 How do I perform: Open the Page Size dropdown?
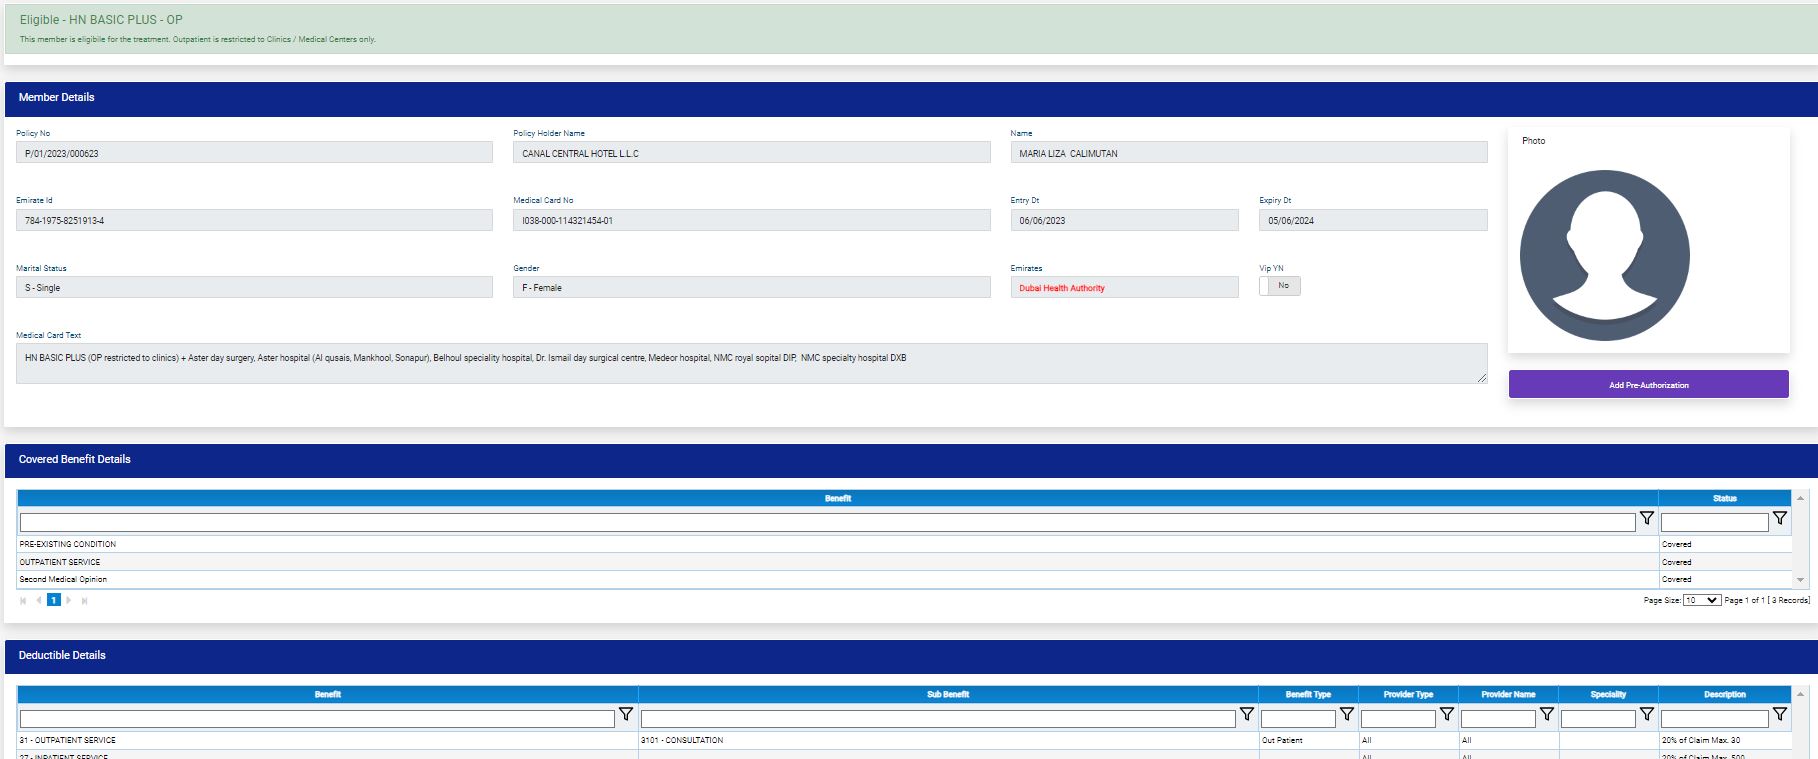[x=1701, y=600]
